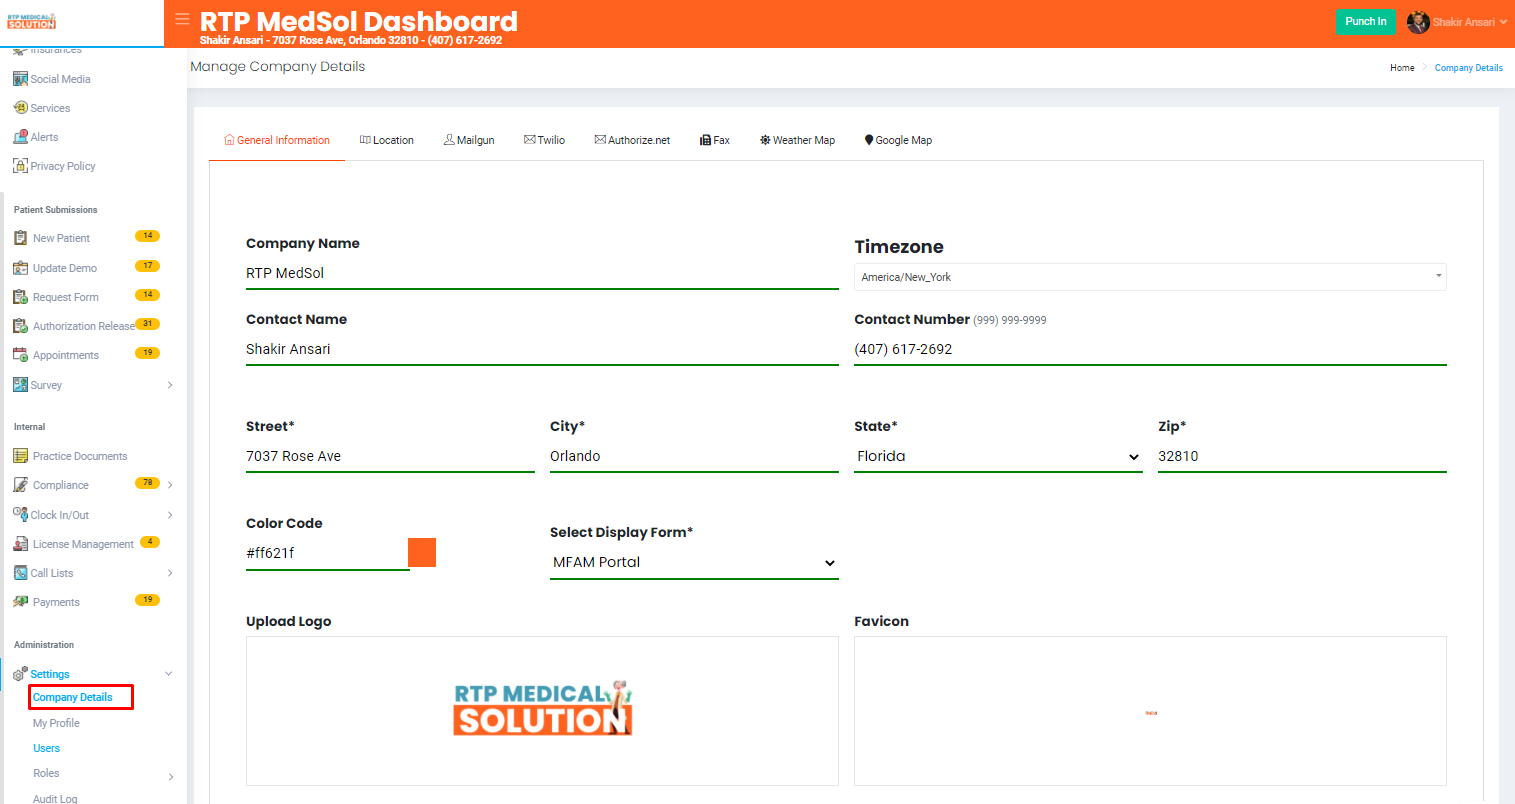Expand the Roles submenu chevron
This screenshot has height=804, width=1515.
coord(170,777)
